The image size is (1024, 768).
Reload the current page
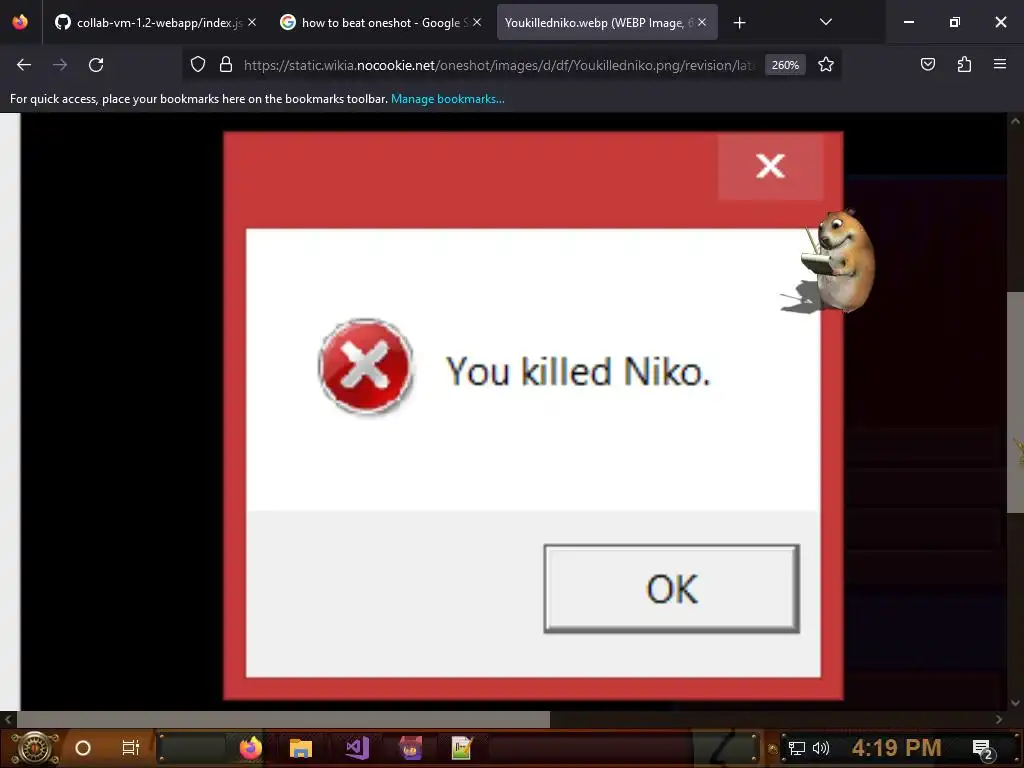(96, 65)
